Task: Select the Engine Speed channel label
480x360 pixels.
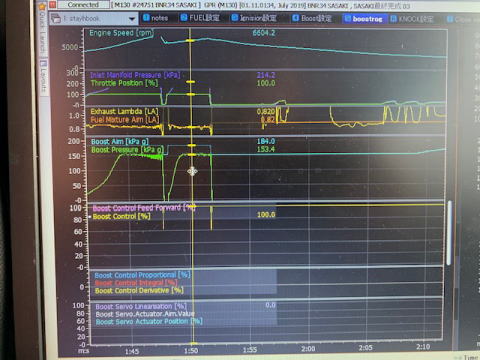Action: (x=121, y=33)
